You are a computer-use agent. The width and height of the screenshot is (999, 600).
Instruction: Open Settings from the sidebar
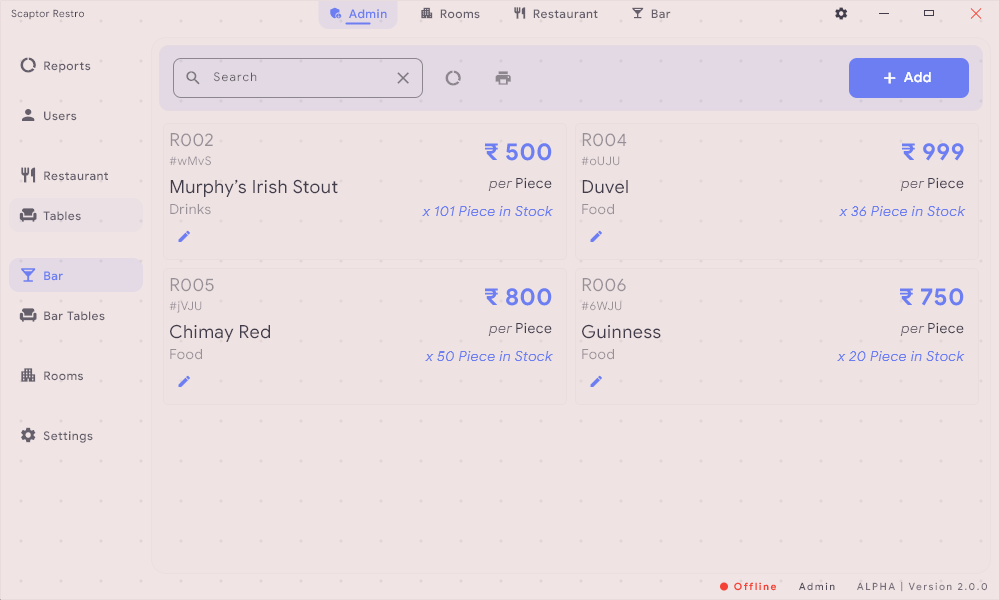click(x=67, y=436)
